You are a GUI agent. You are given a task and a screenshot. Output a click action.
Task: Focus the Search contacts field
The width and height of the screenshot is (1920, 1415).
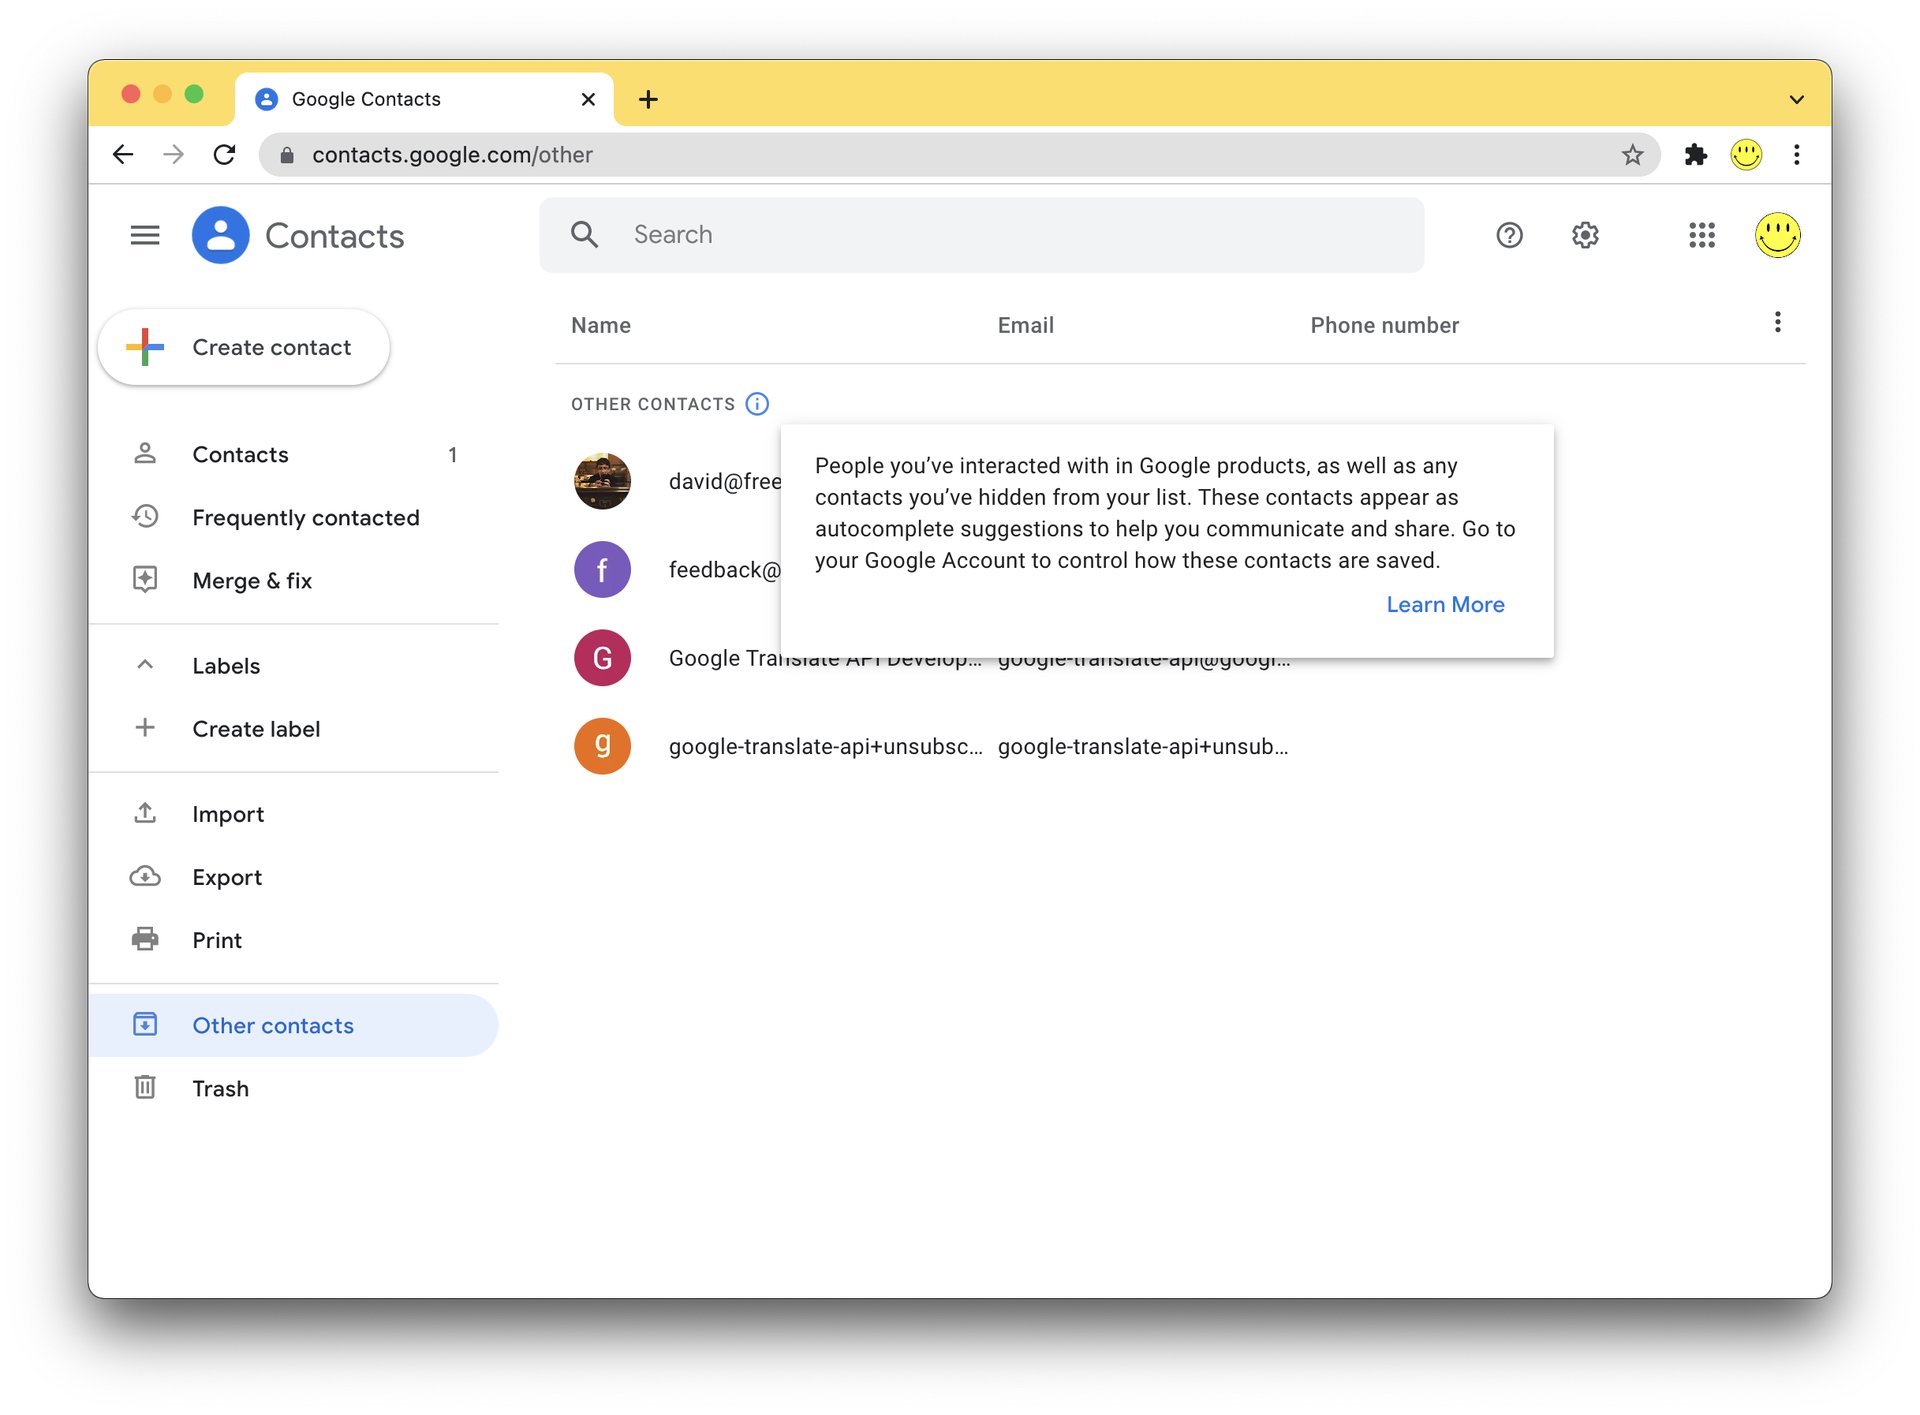click(982, 235)
